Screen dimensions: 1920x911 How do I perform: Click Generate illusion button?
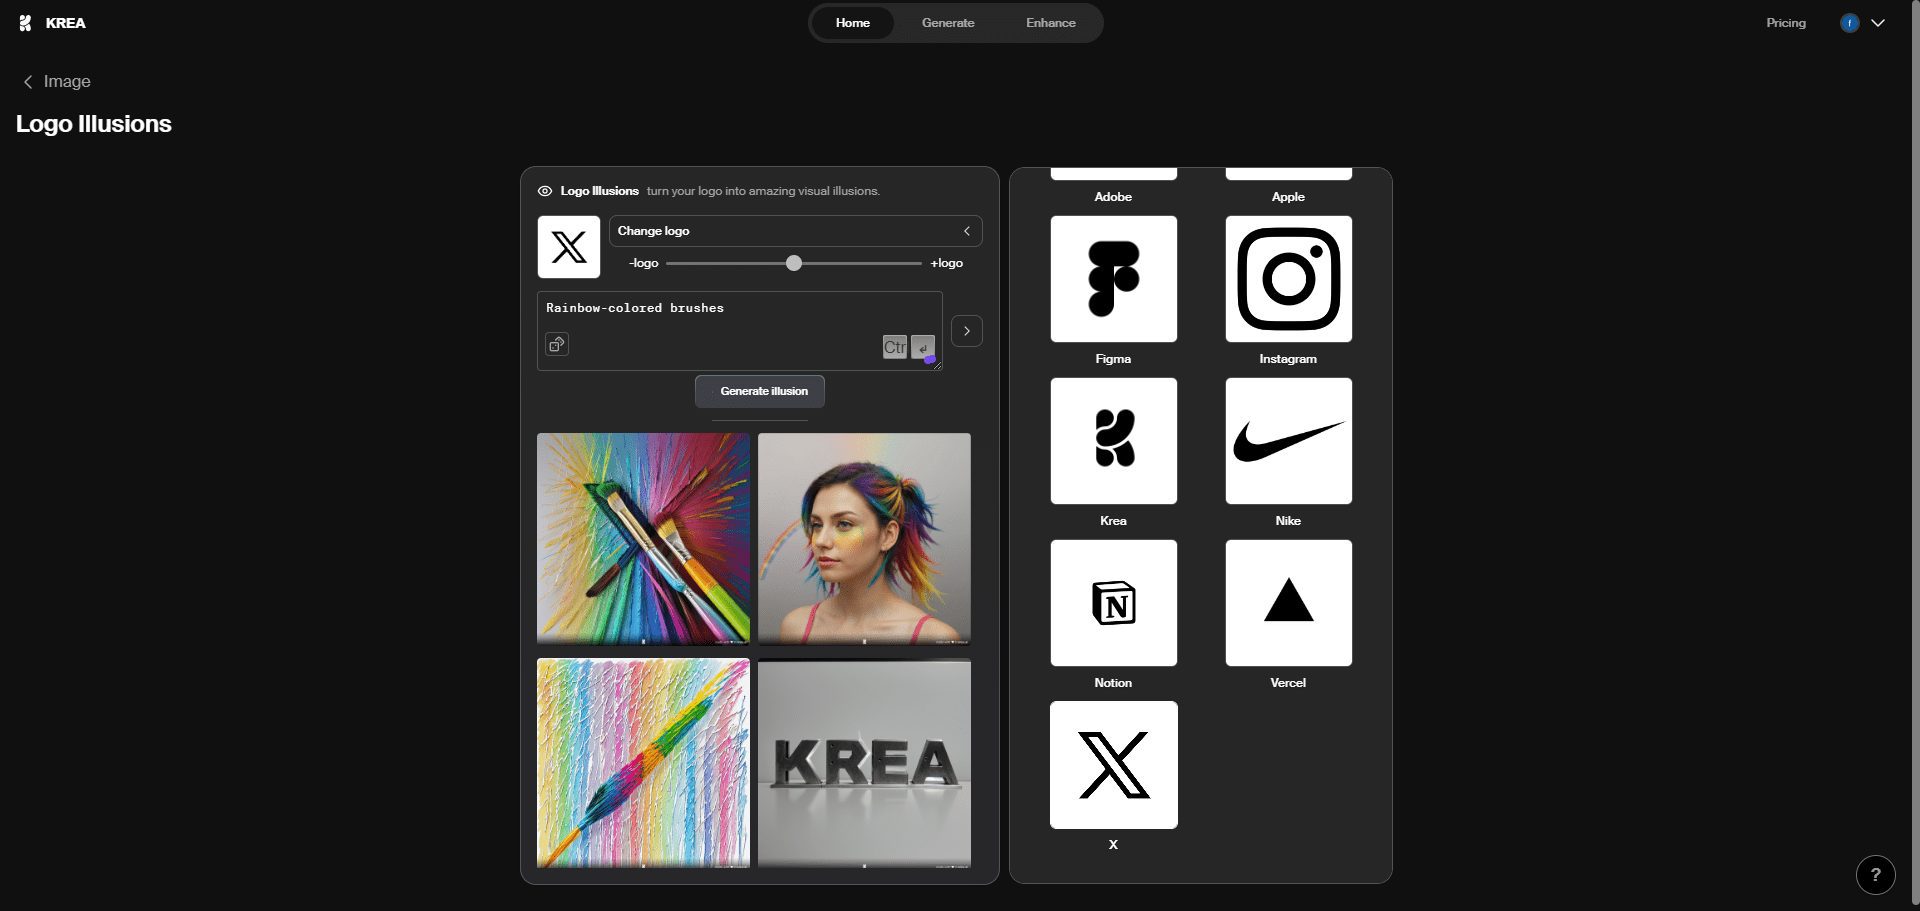tap(760, 391)
